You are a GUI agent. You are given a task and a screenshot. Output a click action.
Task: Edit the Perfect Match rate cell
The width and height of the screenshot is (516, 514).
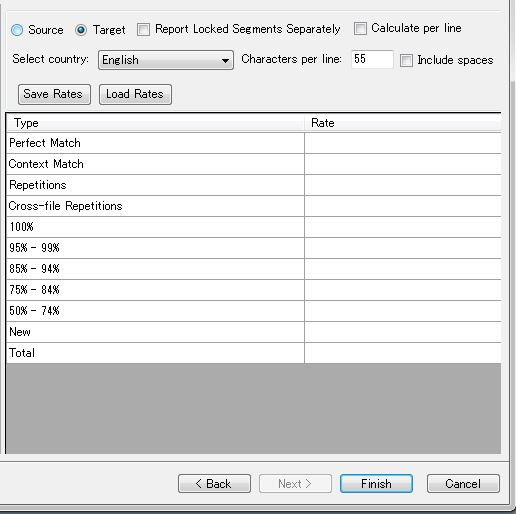click(403, 143)
